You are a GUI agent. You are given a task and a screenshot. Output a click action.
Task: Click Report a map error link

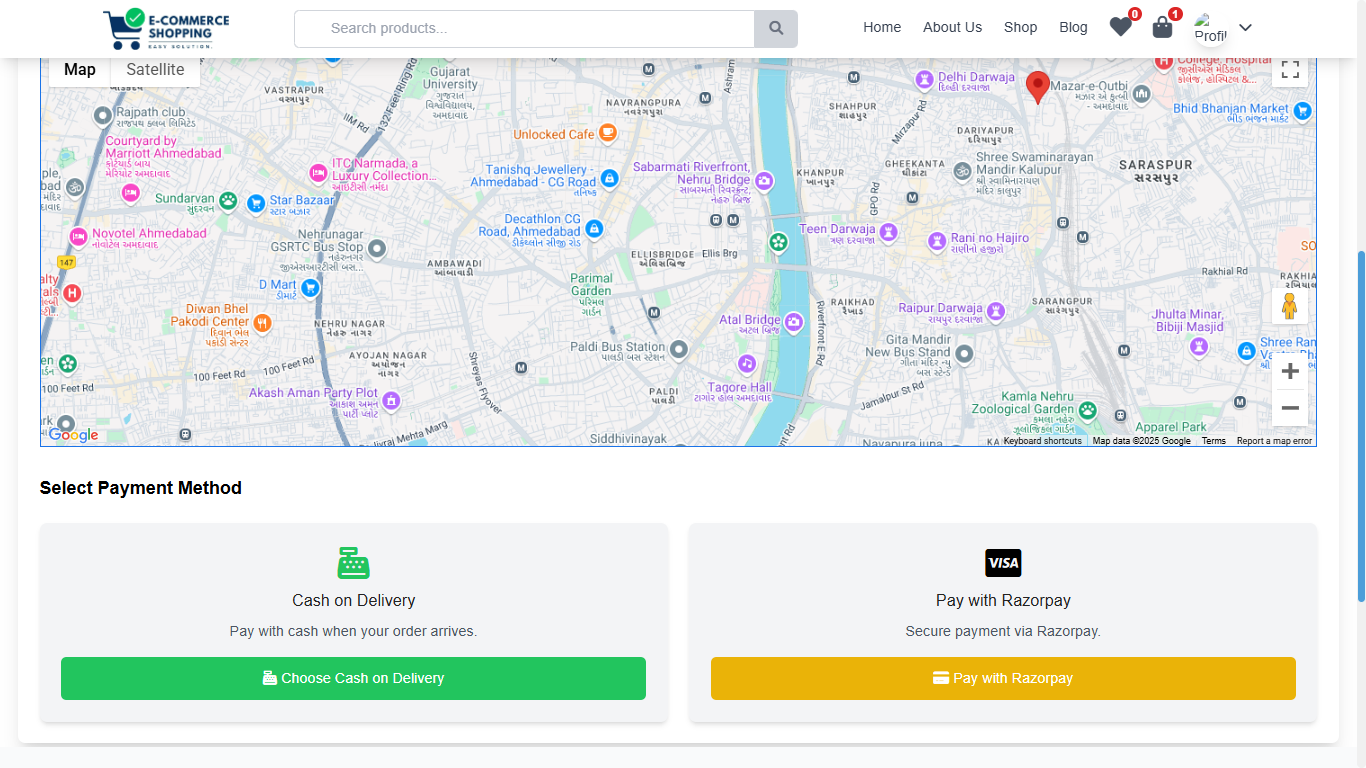pyautogui.click(x=1274, y=441)
